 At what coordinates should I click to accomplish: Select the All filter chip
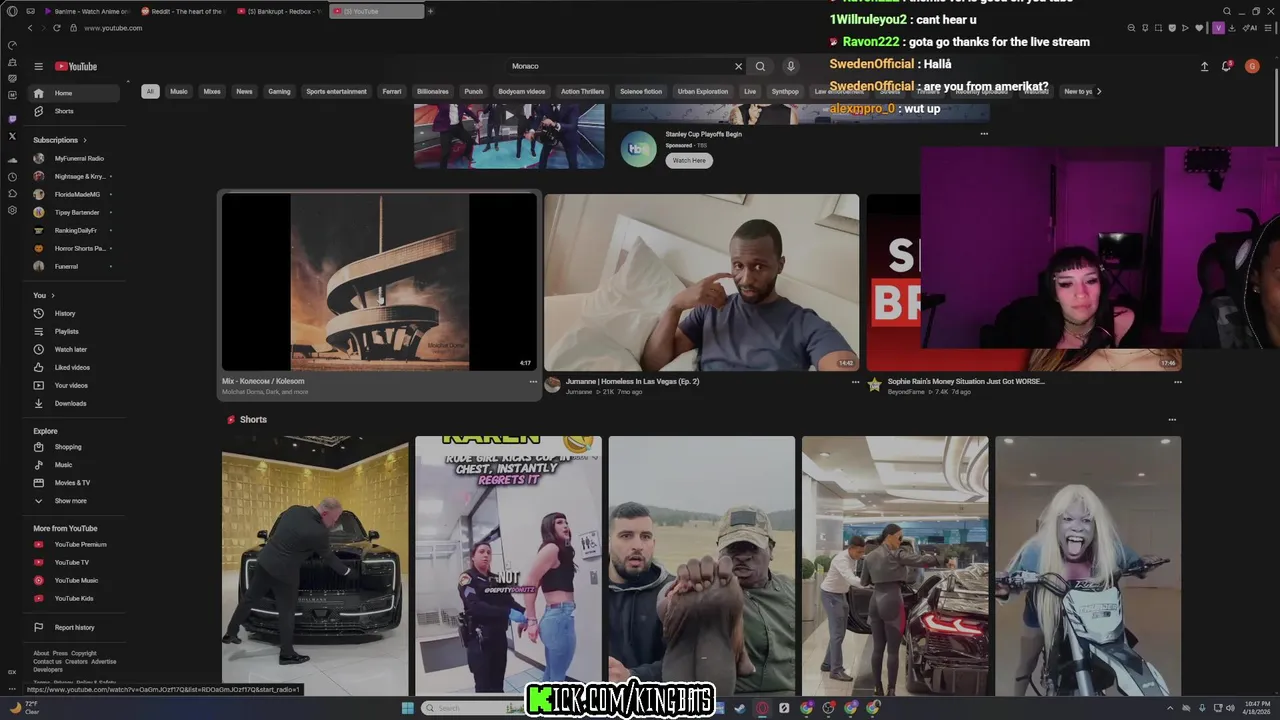150,91
